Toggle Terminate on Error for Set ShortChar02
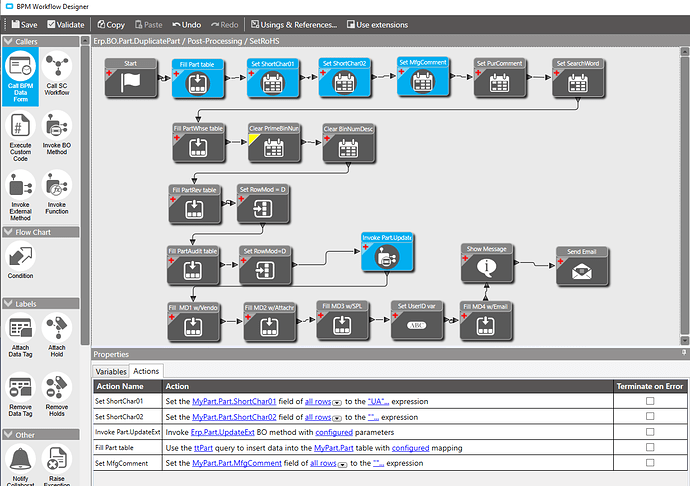 point(650,416)
